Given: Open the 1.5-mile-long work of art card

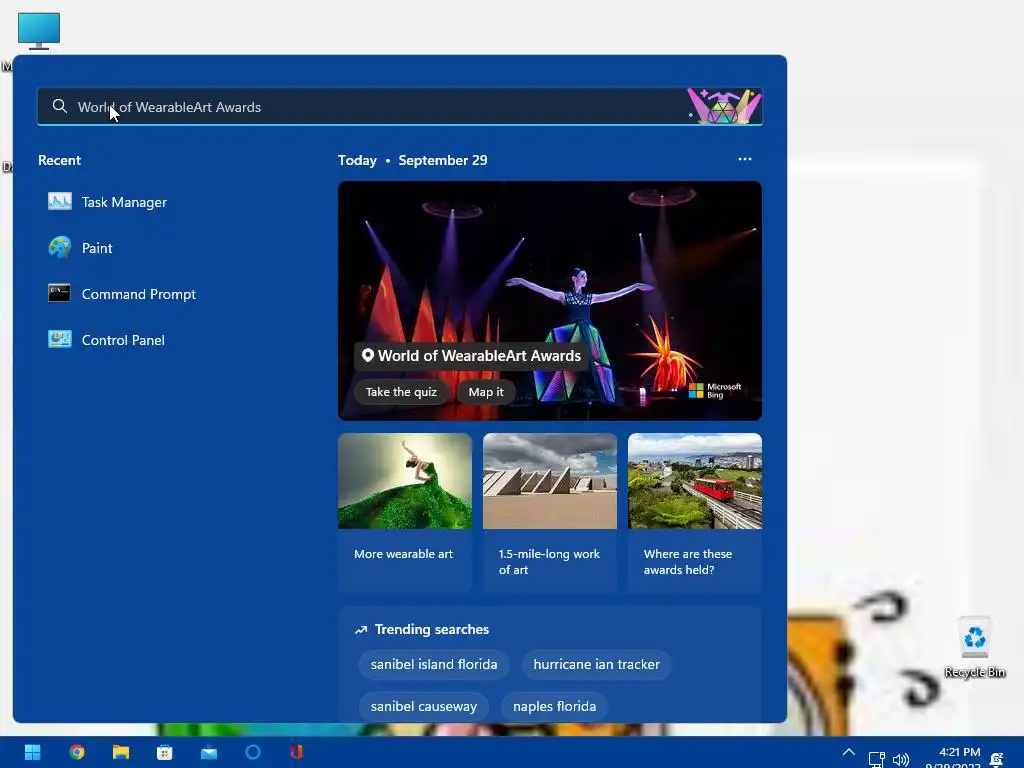Looking at the screenshot, I should (x=550, y=513).
